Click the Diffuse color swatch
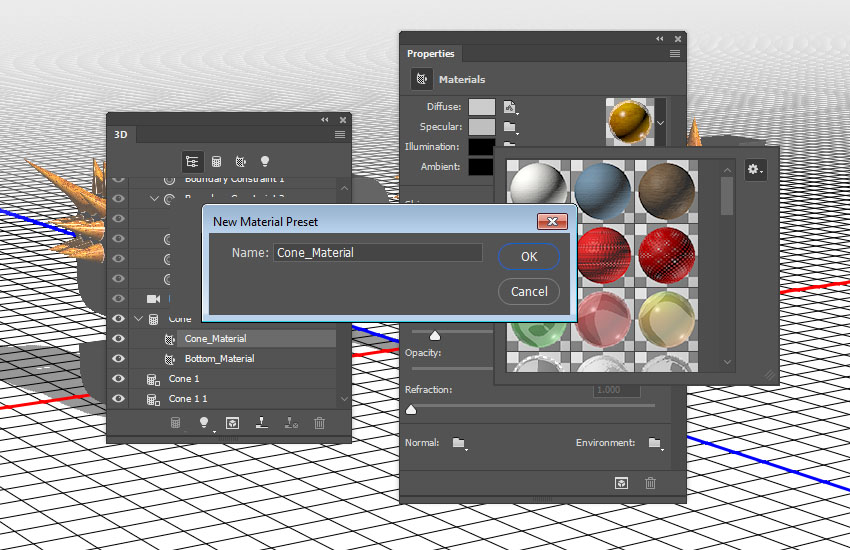Image resolution: width=850 pixels, height=551 pixels. pyautogui.click(x=482, y=107)
